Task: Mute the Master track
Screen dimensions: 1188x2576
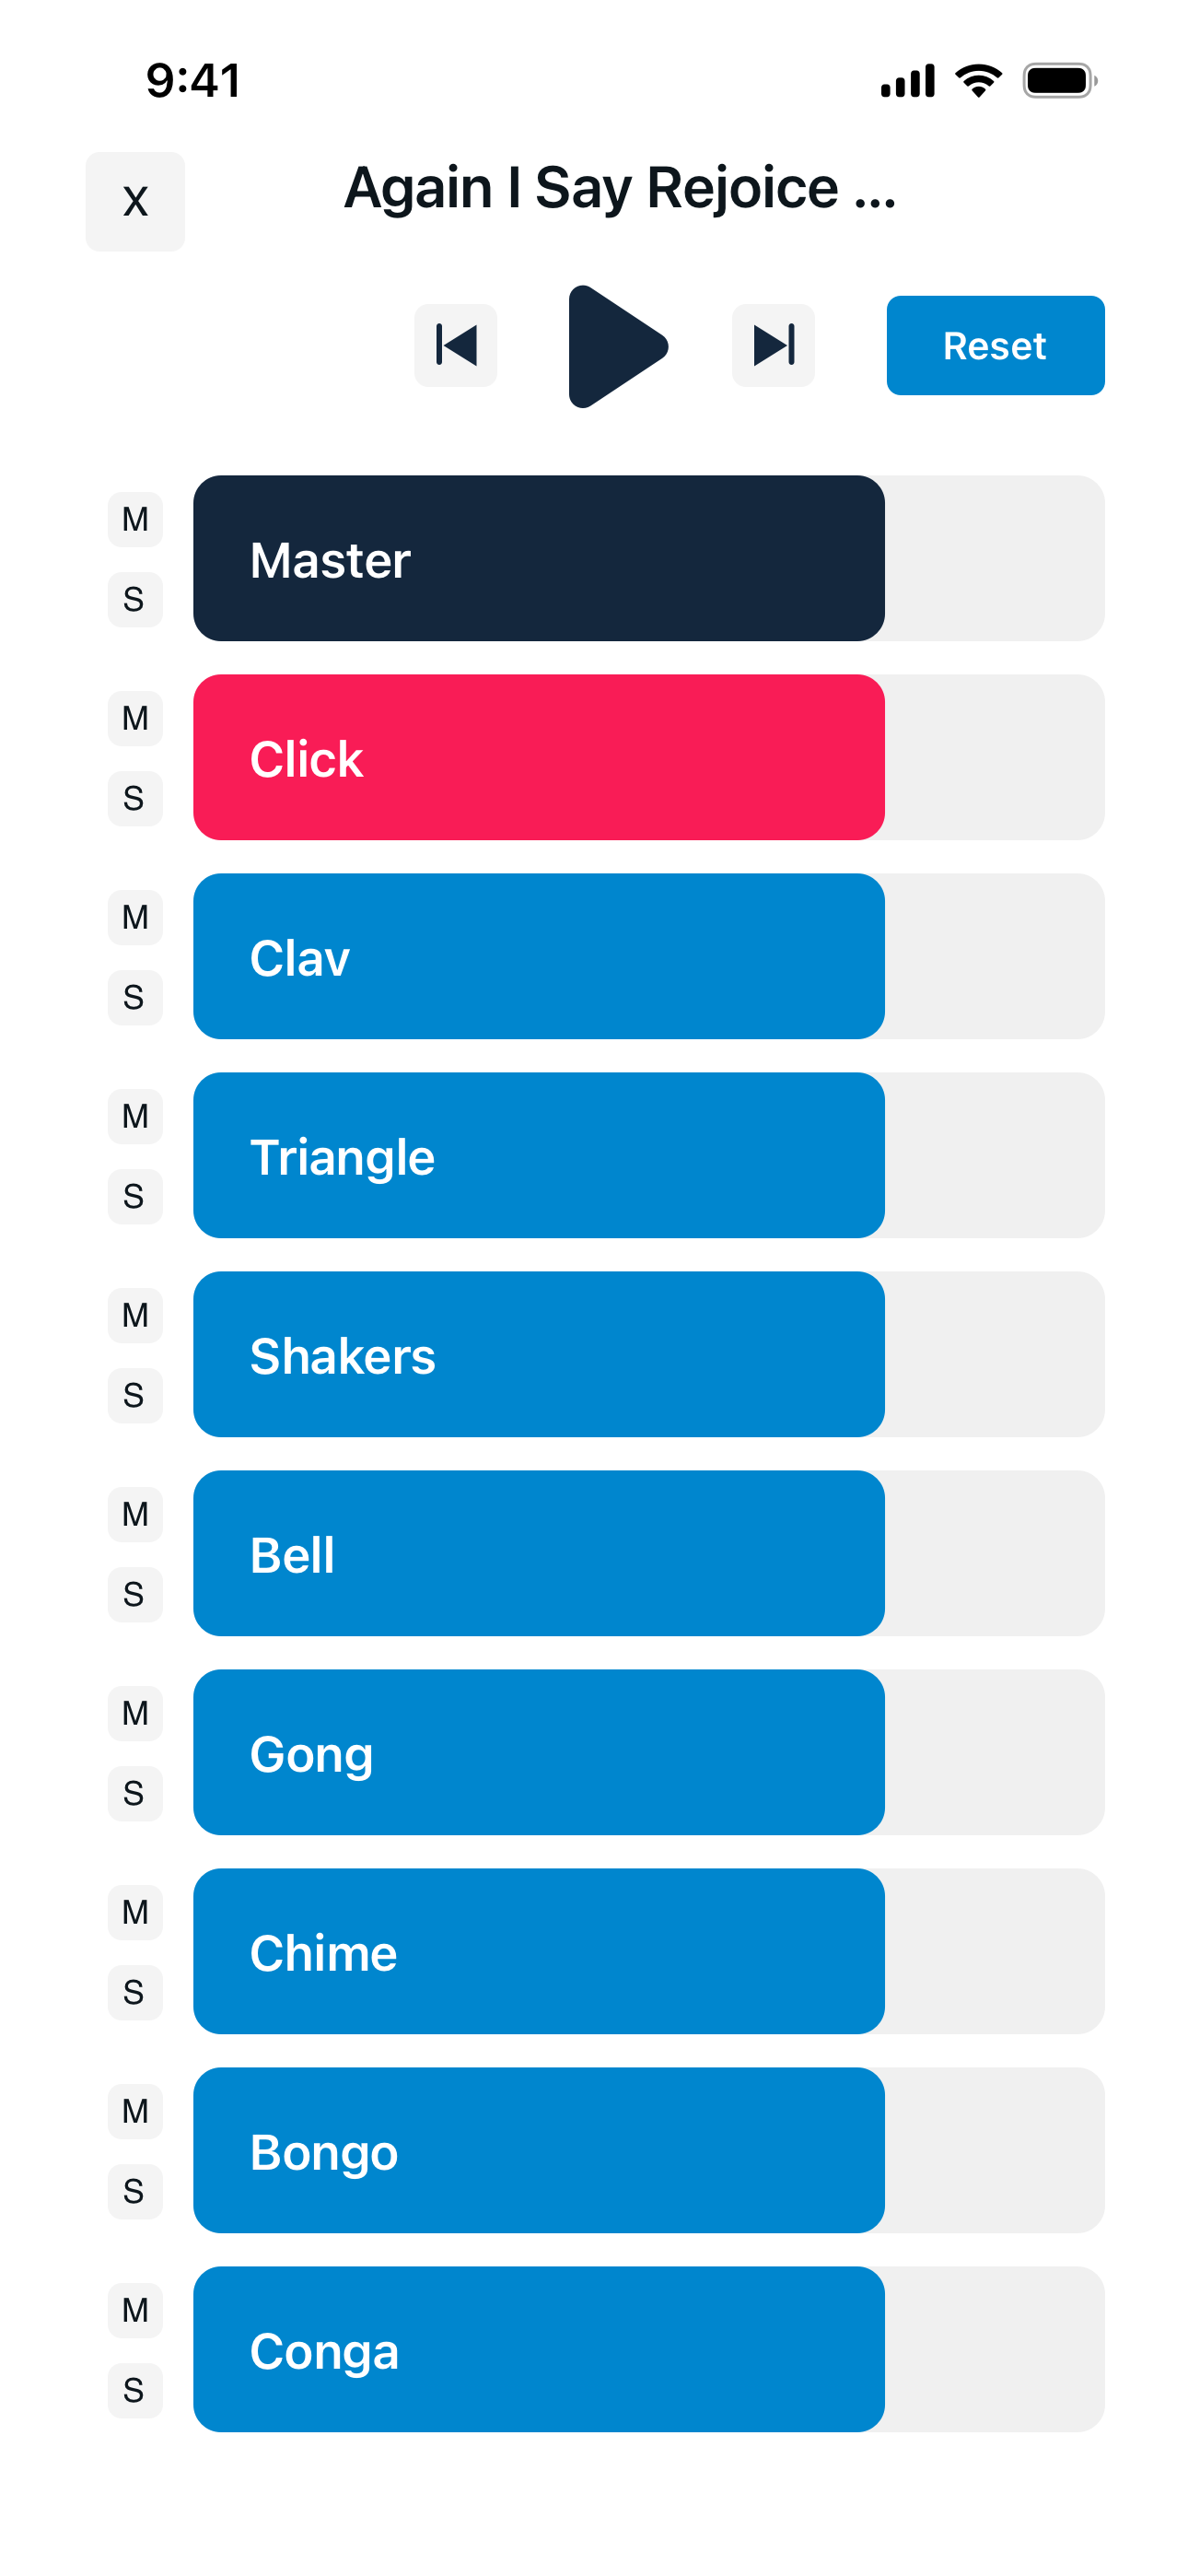Action: [135, 519]
